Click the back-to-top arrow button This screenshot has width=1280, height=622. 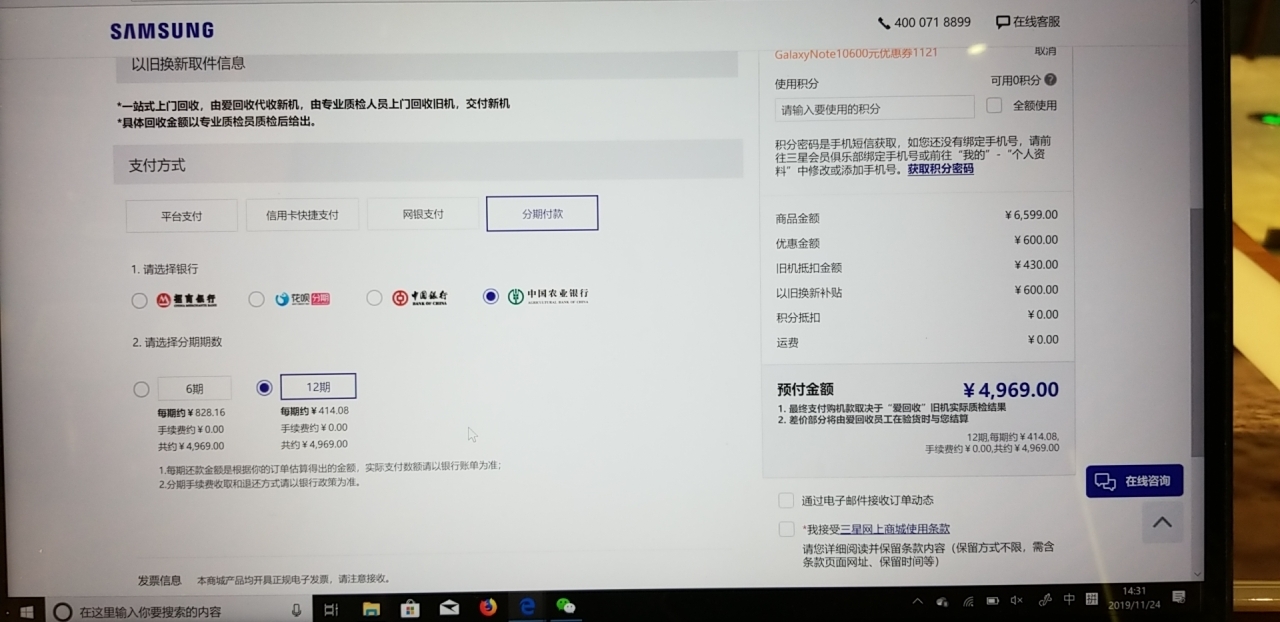[x=1162, y=522]
